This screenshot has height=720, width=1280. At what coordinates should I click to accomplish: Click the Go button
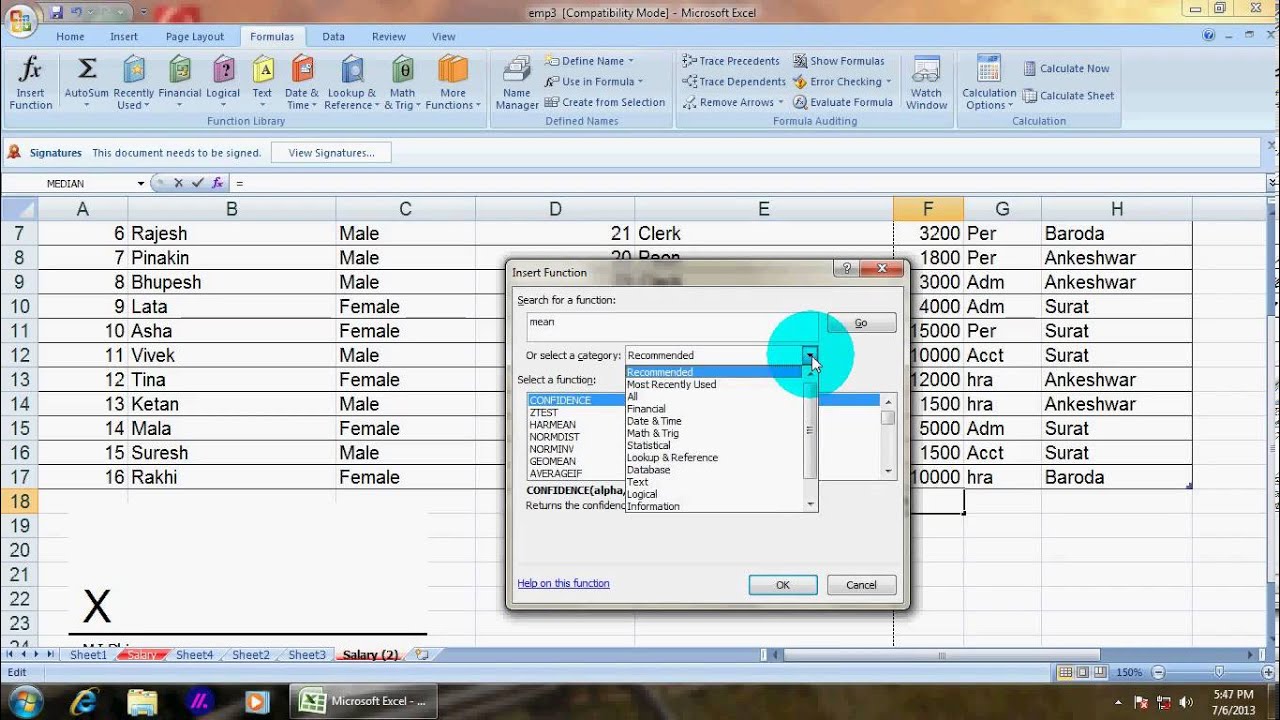pos(861,323)
